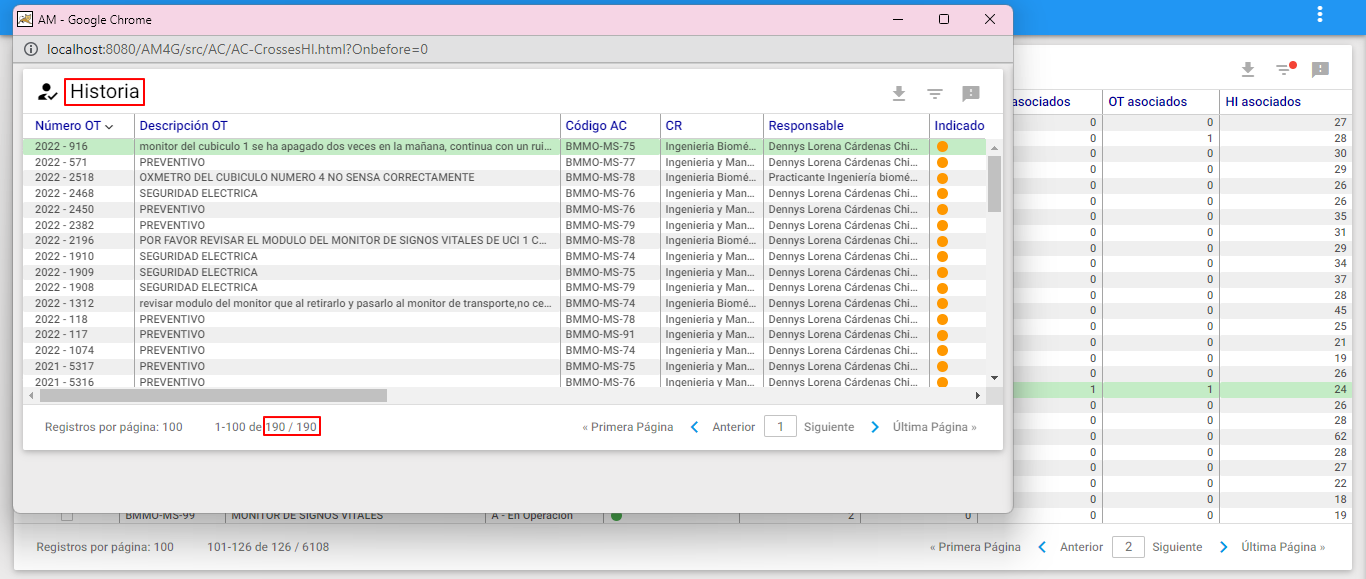This screenshot has height=579, width=1366.
Task: Click the down arrow of the vertical scrollbar
Action: pyautogui.click(x=994, y=378)
